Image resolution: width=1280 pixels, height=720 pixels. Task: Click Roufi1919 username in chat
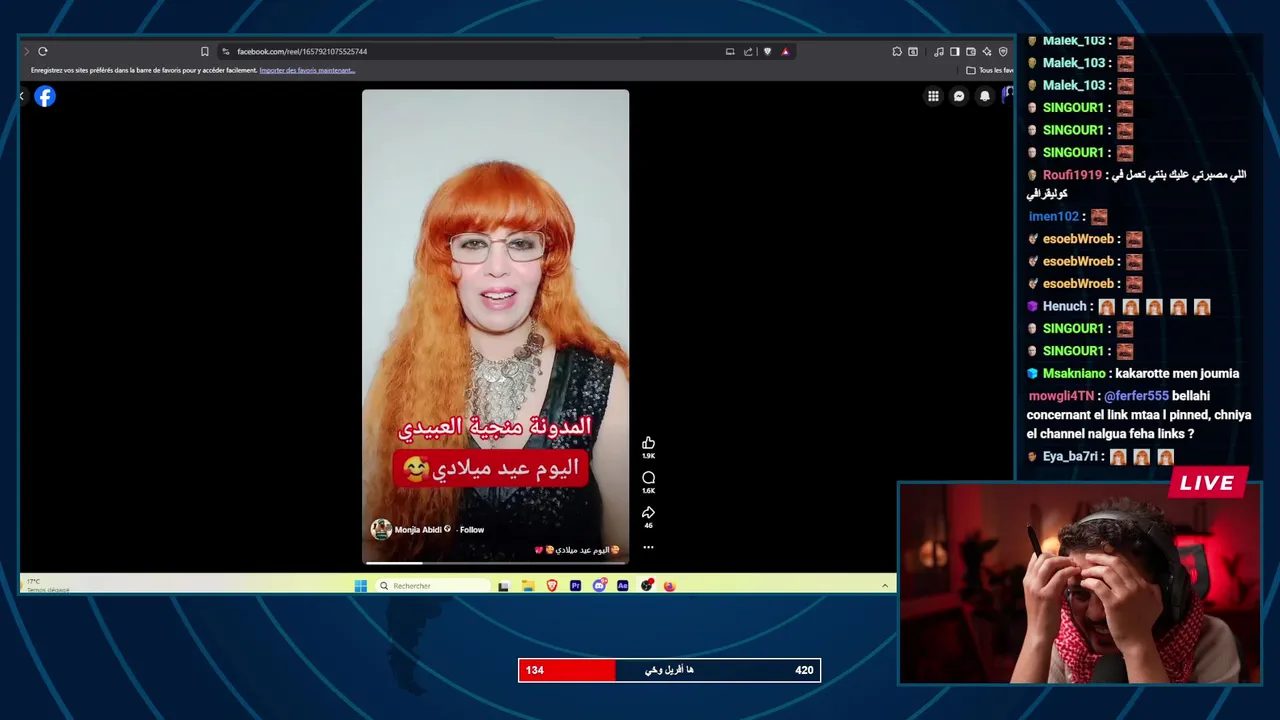click(x=1072, y=175)
